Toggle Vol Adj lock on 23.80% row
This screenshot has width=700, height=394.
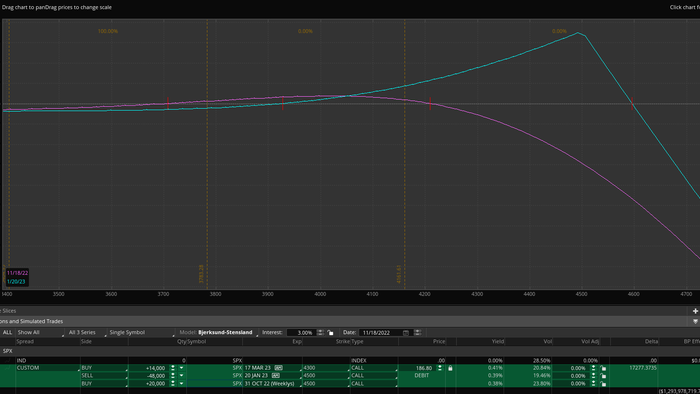click(603, 383)
